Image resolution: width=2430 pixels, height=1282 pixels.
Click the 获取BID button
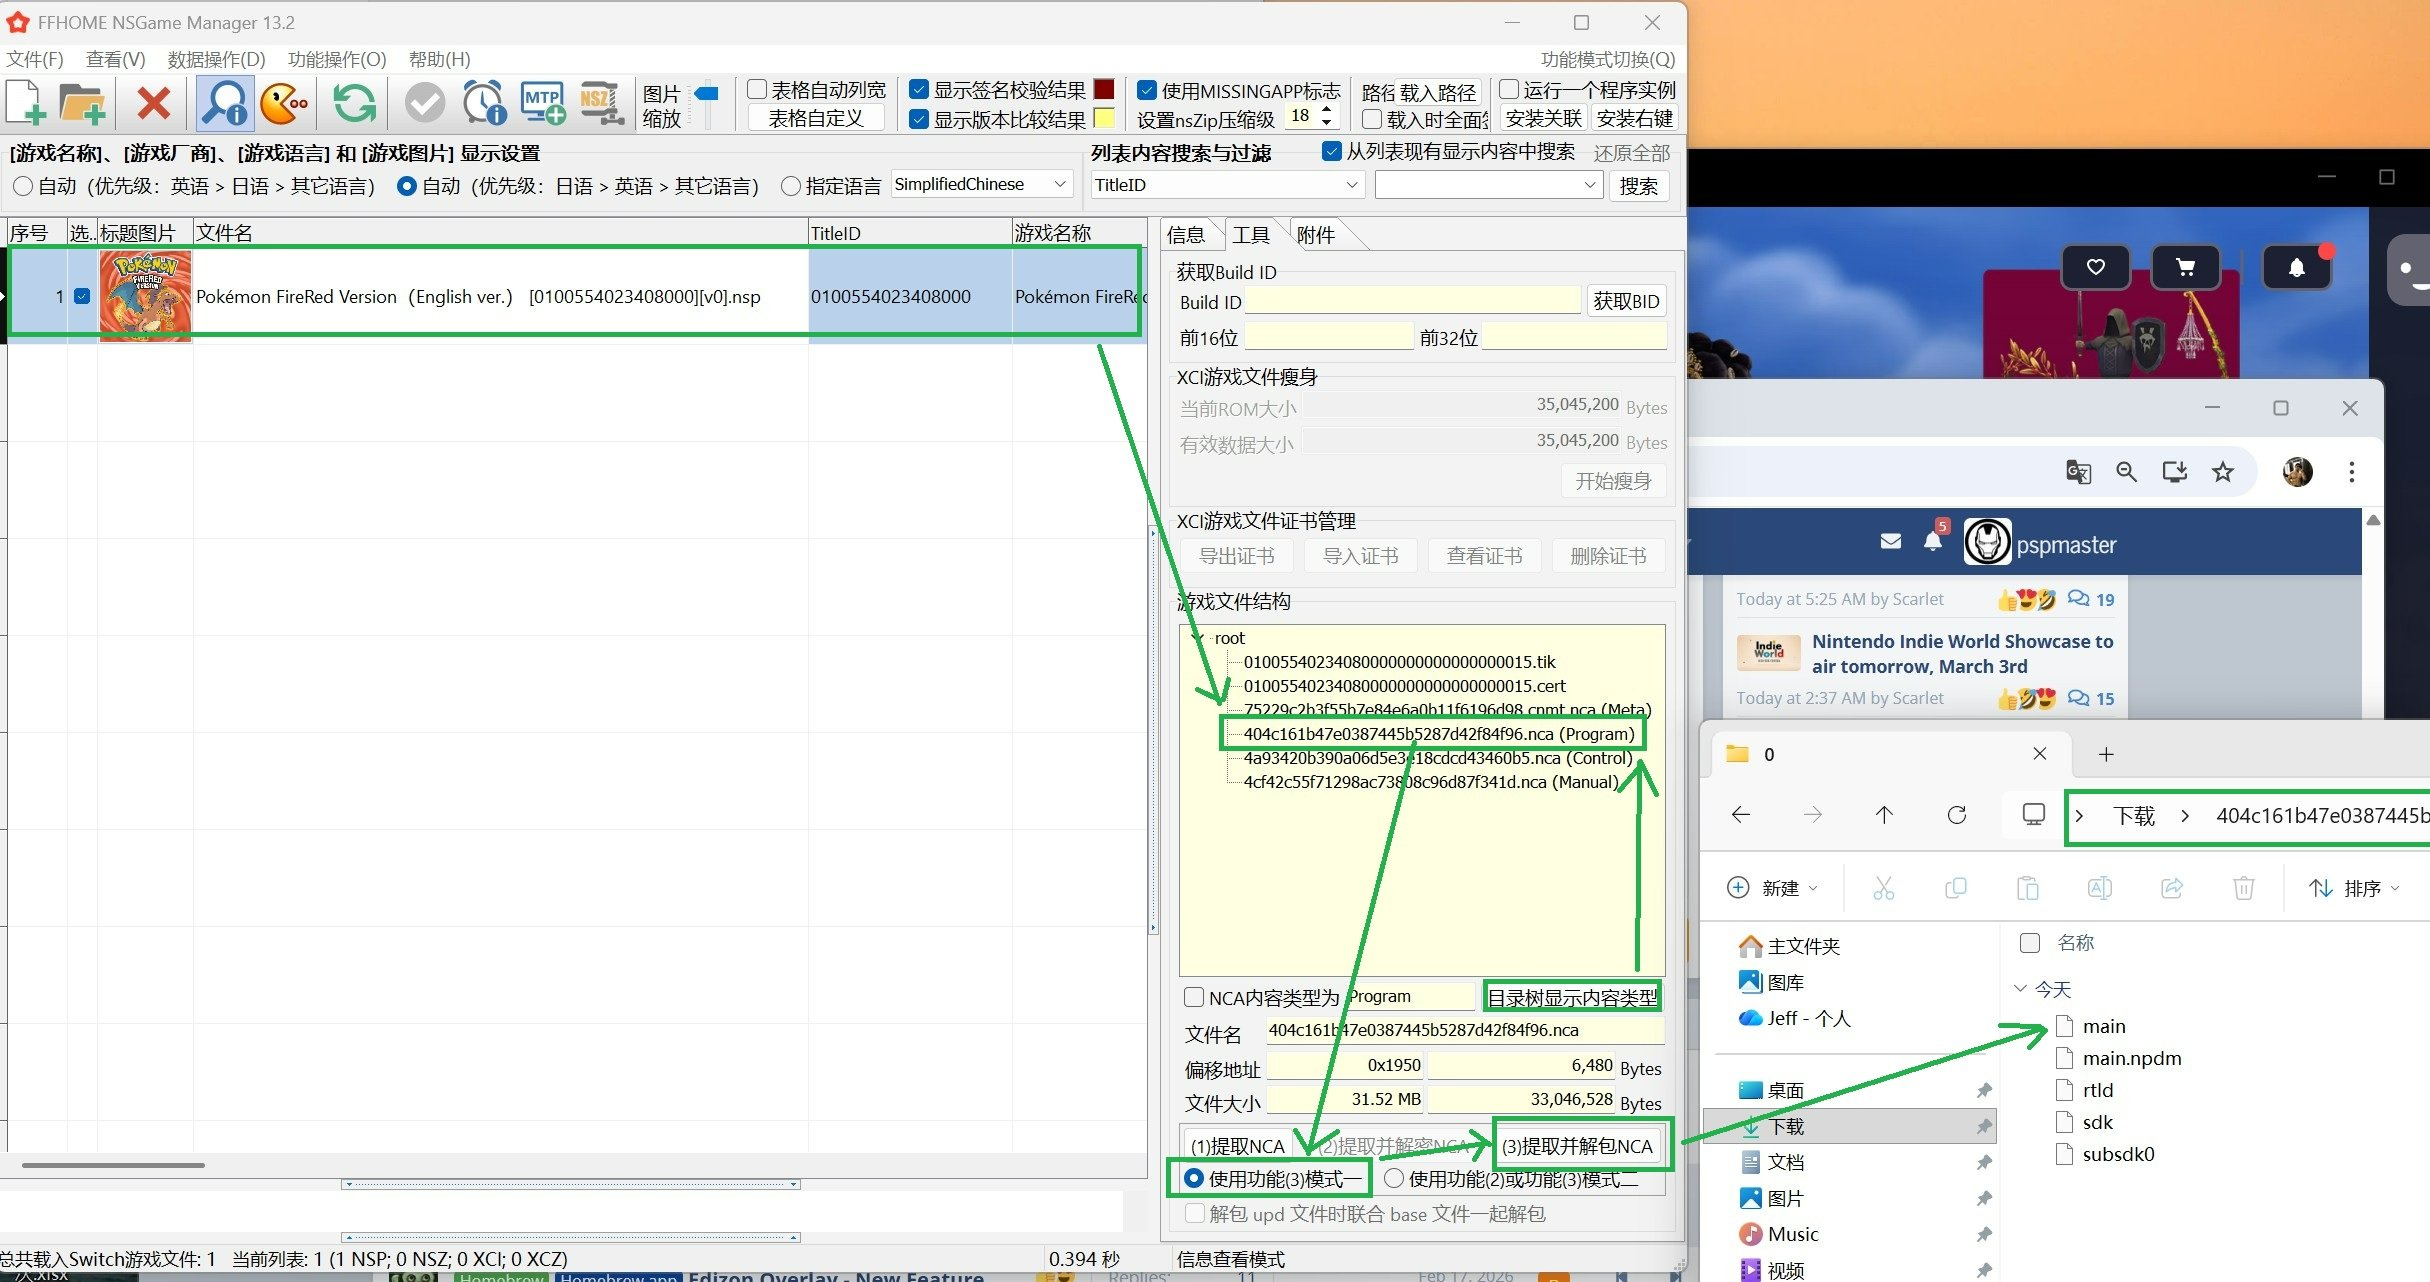tap(1626, 301)
